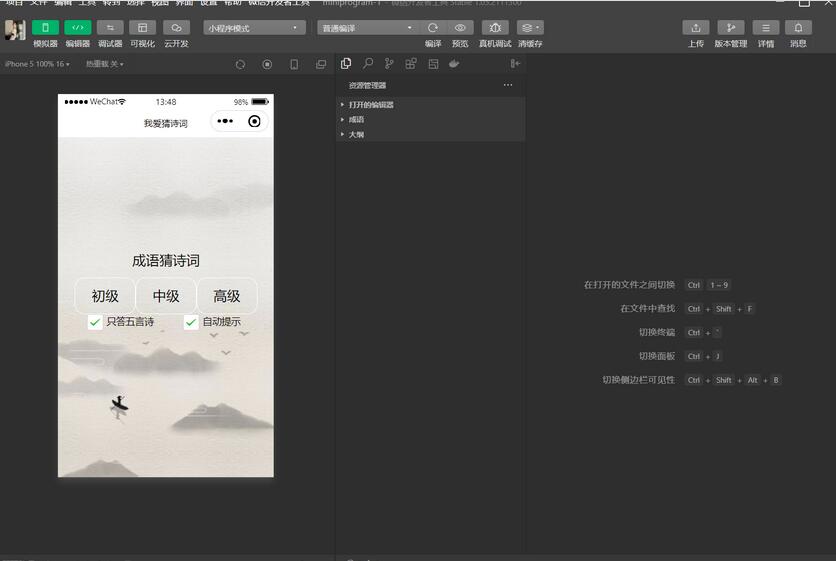Open the 文件 menu in menu bar
The image size is (836, 561).
click(x=38, y=2)
